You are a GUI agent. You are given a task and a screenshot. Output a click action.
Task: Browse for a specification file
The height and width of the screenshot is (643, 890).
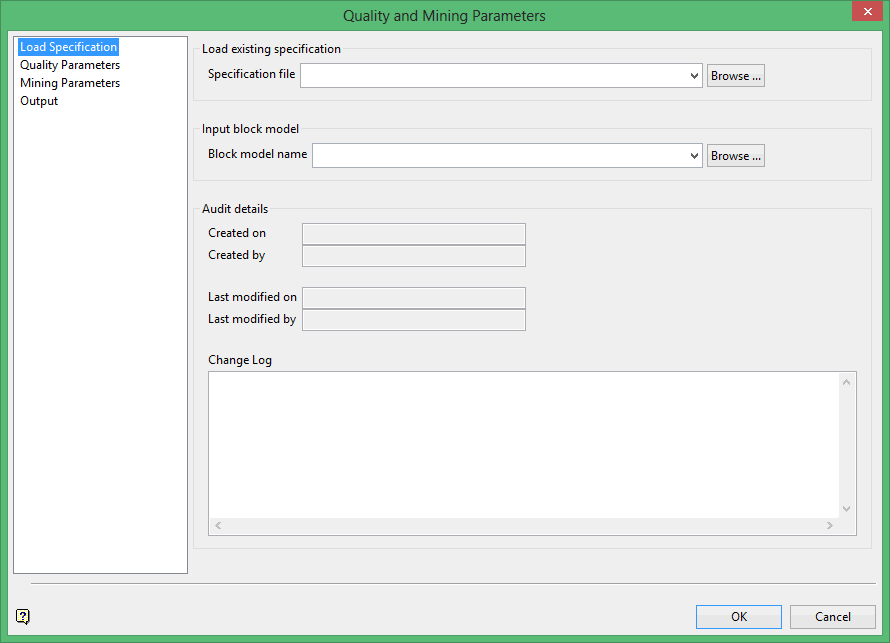tap(735, 76)
